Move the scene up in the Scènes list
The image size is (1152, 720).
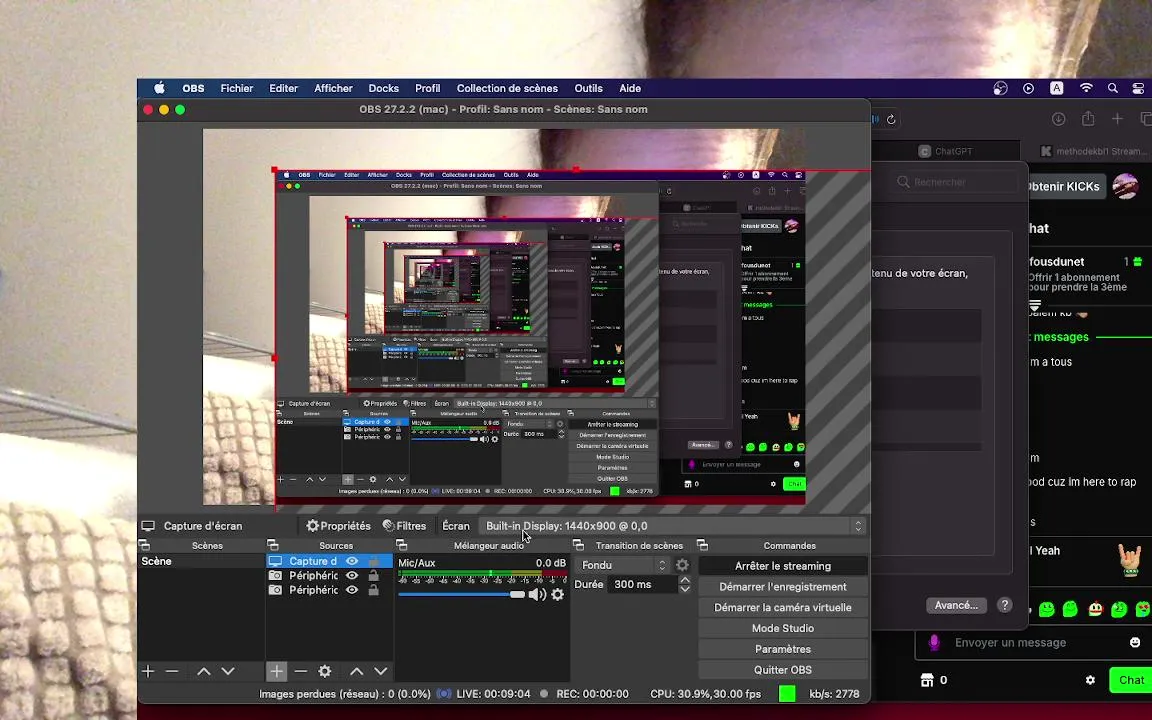(x=204, y=672)
